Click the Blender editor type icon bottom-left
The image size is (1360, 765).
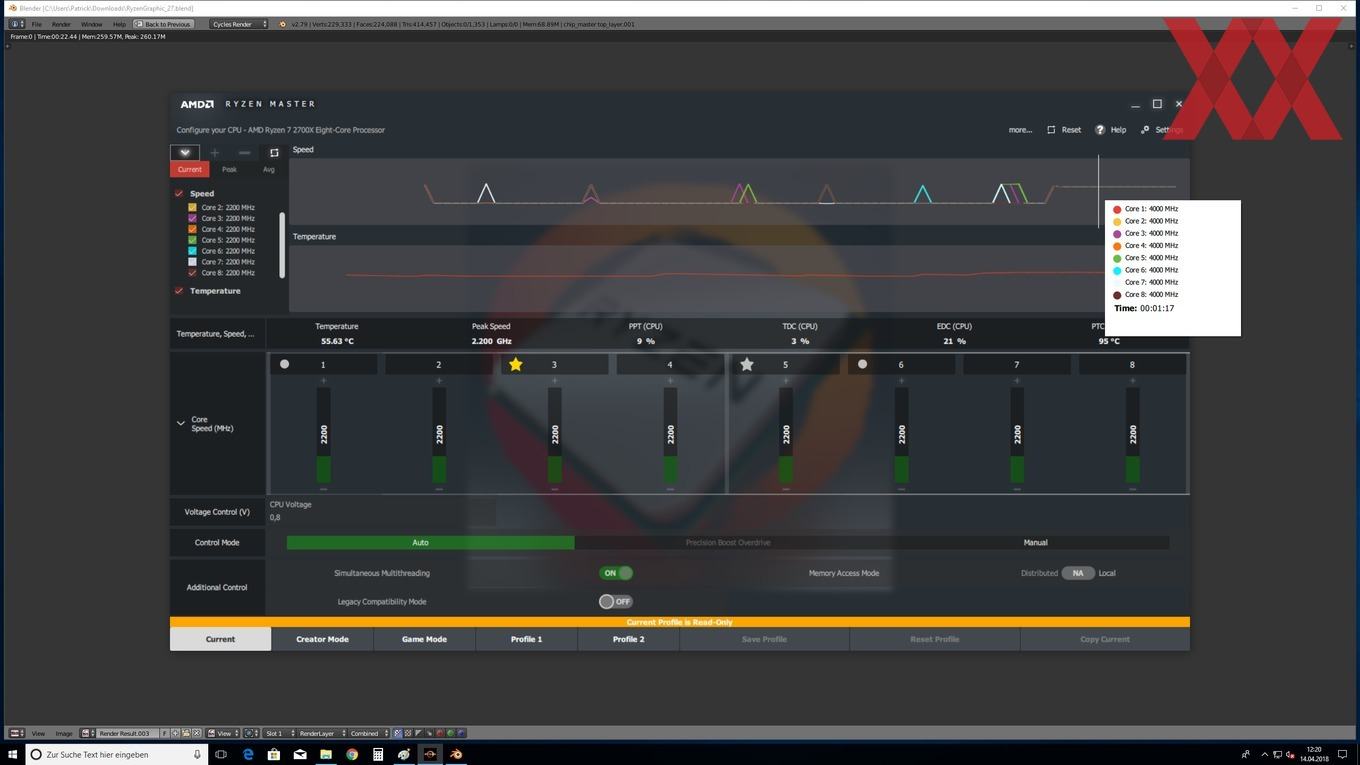coord(16,733)
